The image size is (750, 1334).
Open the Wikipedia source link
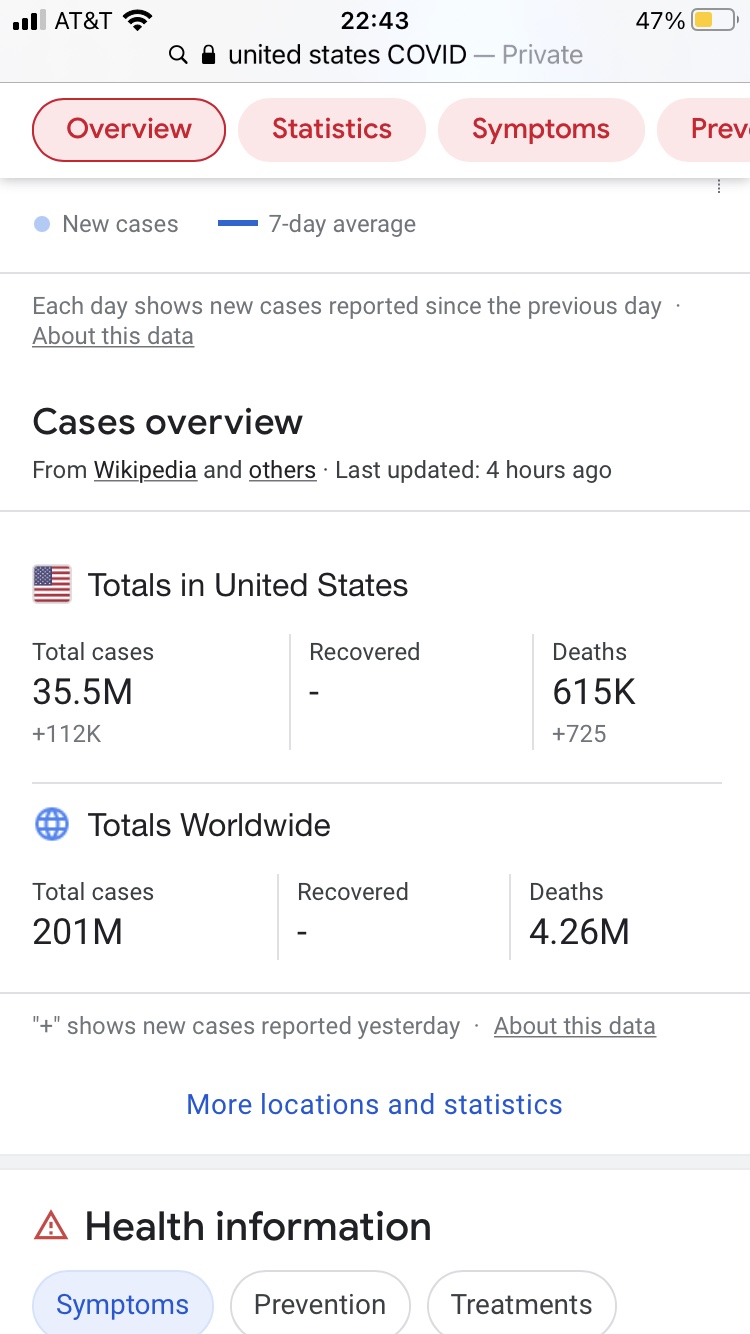145,470
